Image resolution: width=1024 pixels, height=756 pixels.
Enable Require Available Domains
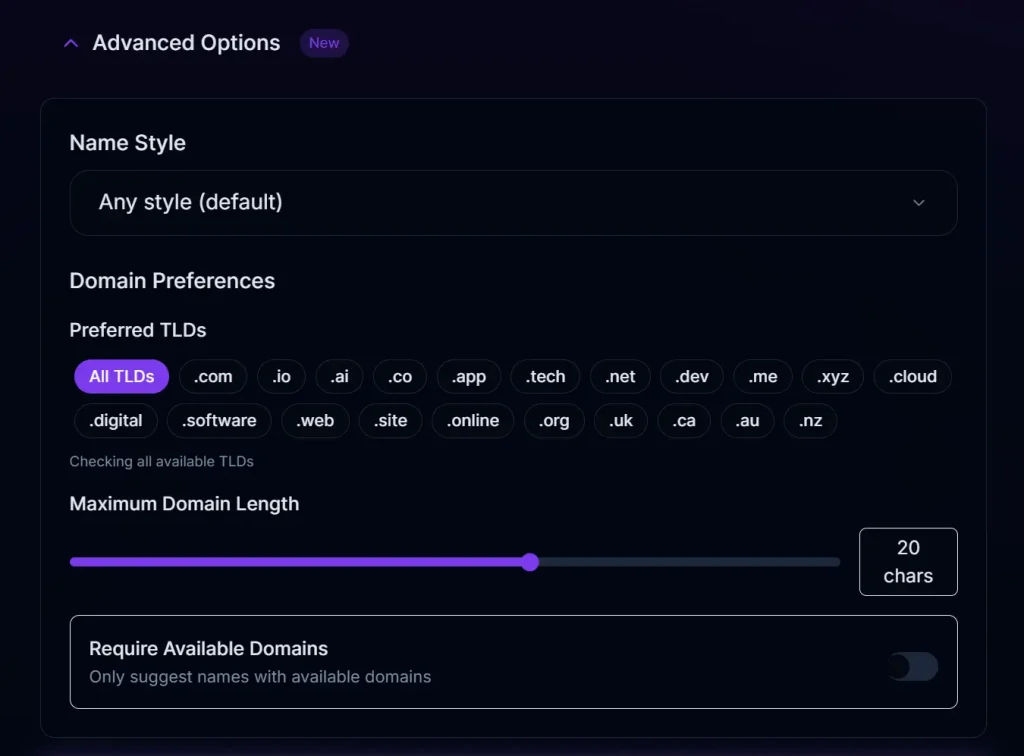point(910,666)
